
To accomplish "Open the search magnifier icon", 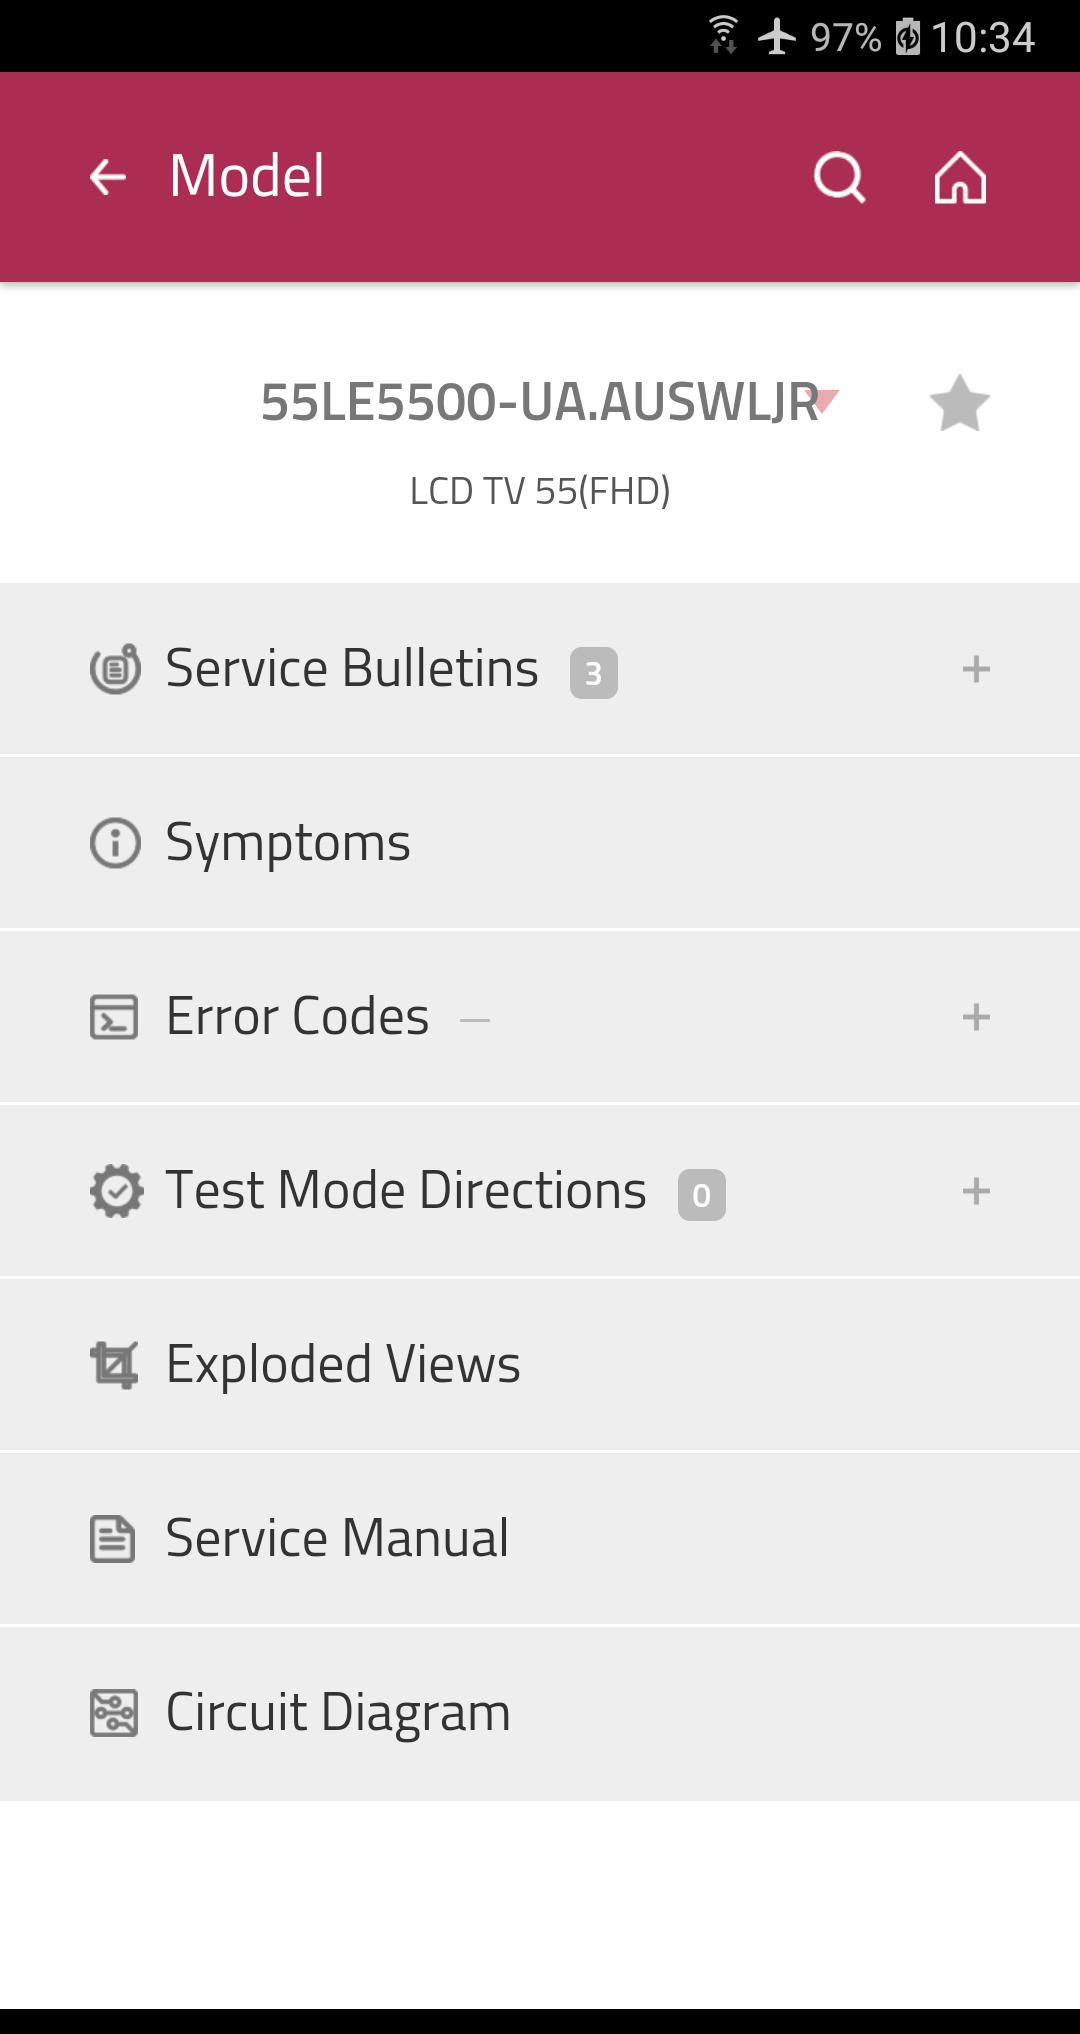I will click(x=839, y=177).
